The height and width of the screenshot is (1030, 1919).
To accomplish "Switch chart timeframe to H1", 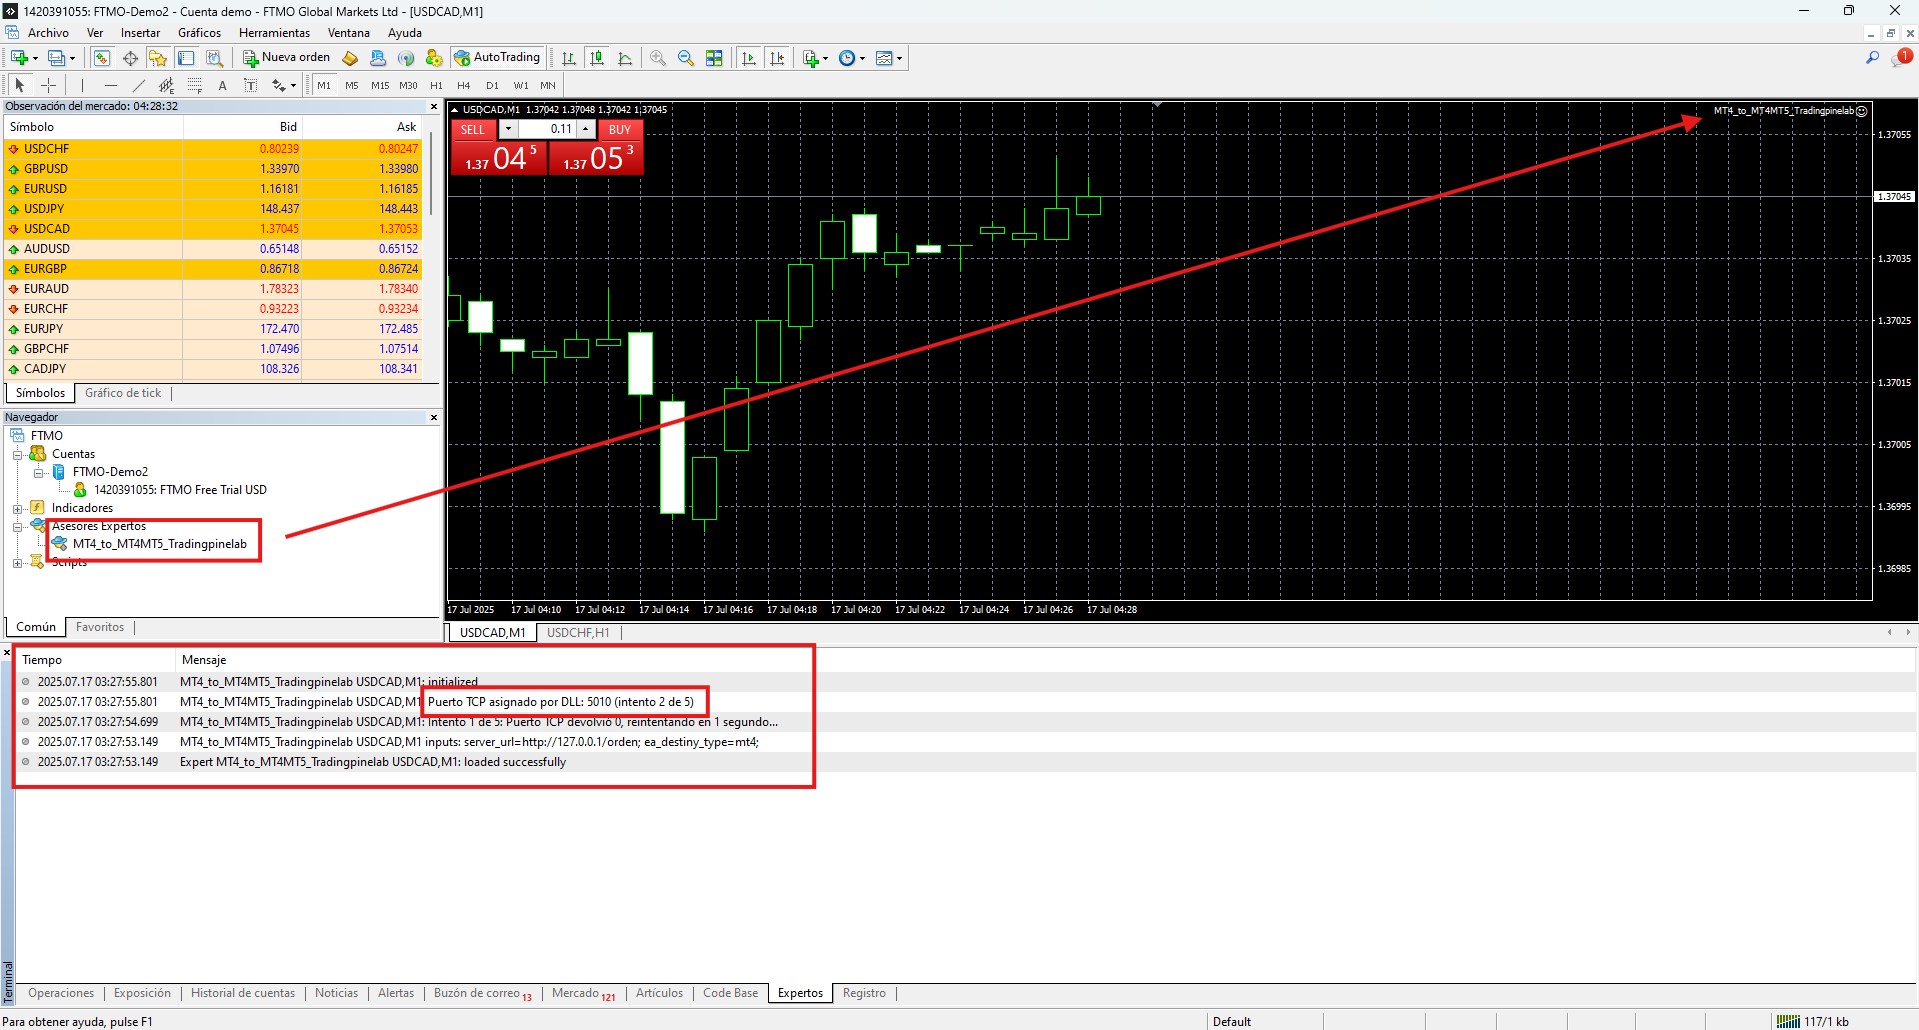I will point(435,85).
